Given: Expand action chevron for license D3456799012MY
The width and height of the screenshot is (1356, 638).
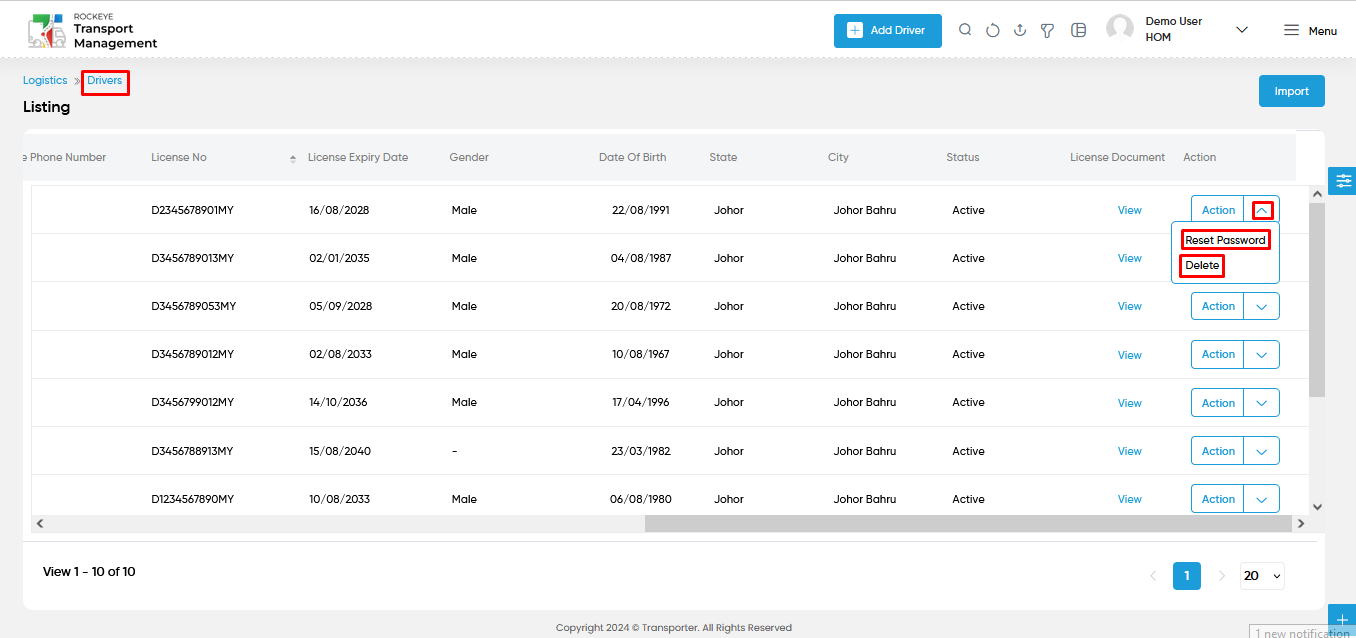Looking at the screenshot, I should 1261,403.
